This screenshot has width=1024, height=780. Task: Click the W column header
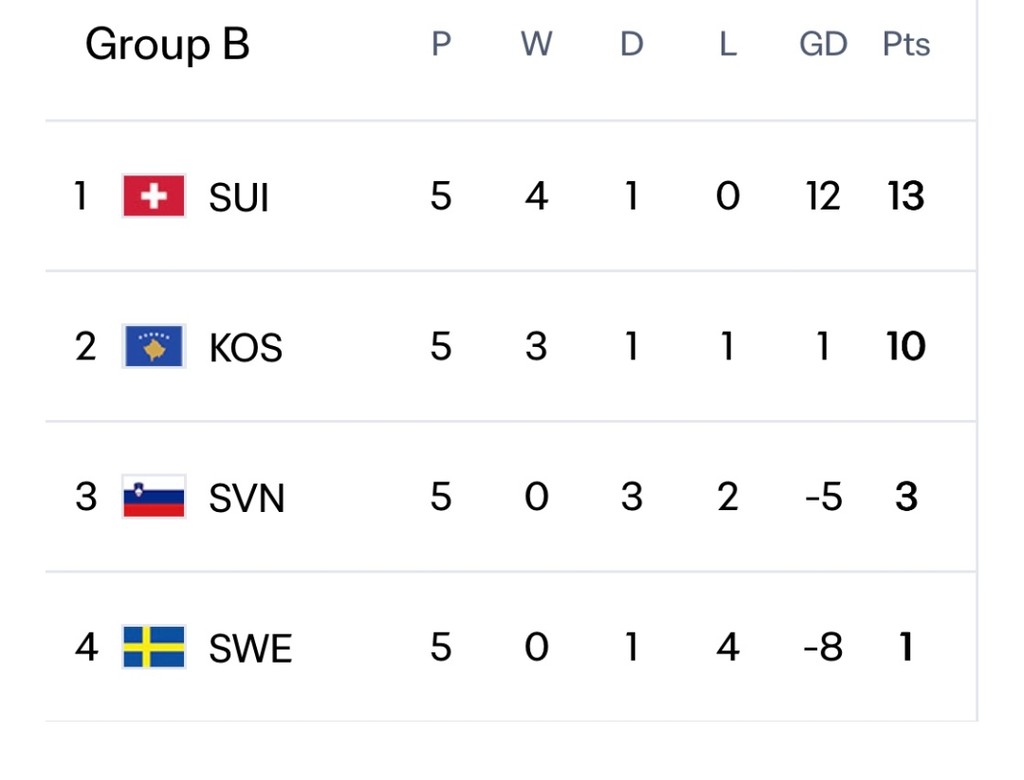click(x=536, y=45)
